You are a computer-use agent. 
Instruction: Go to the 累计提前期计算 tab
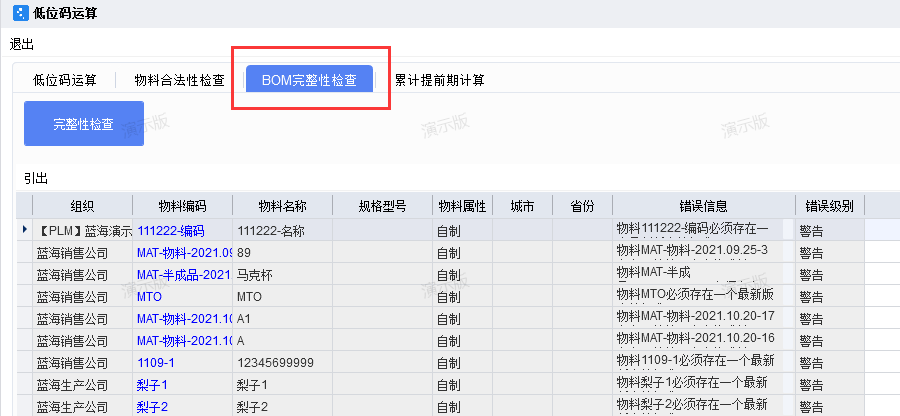point(439,80)
